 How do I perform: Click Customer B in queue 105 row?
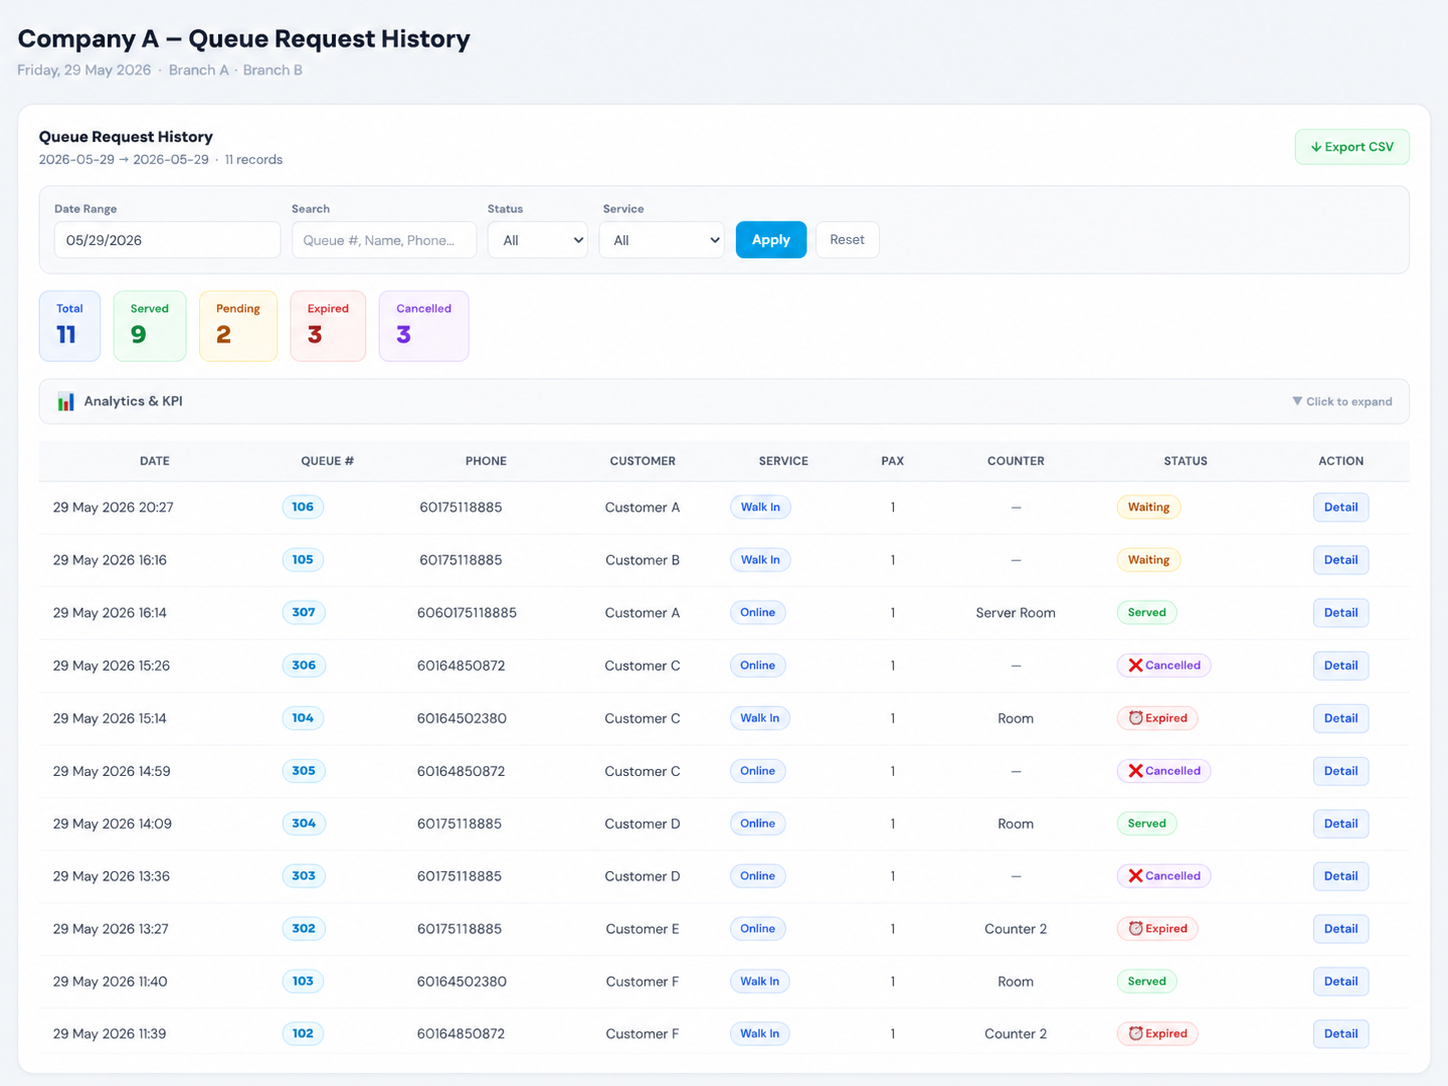pos(642,560)
